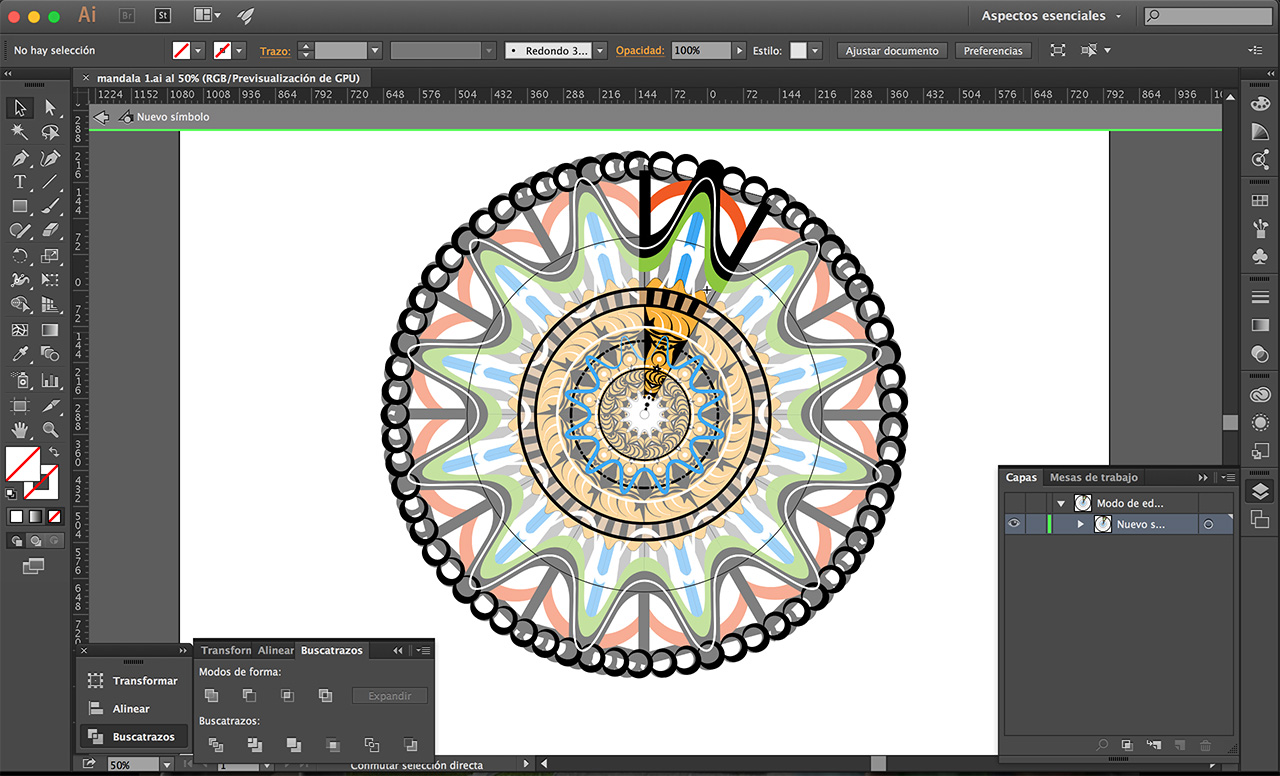The image size is (1280, 776).
Task: Switch to Mesas de trabajo tab
Action: [x=1093, y=477]
